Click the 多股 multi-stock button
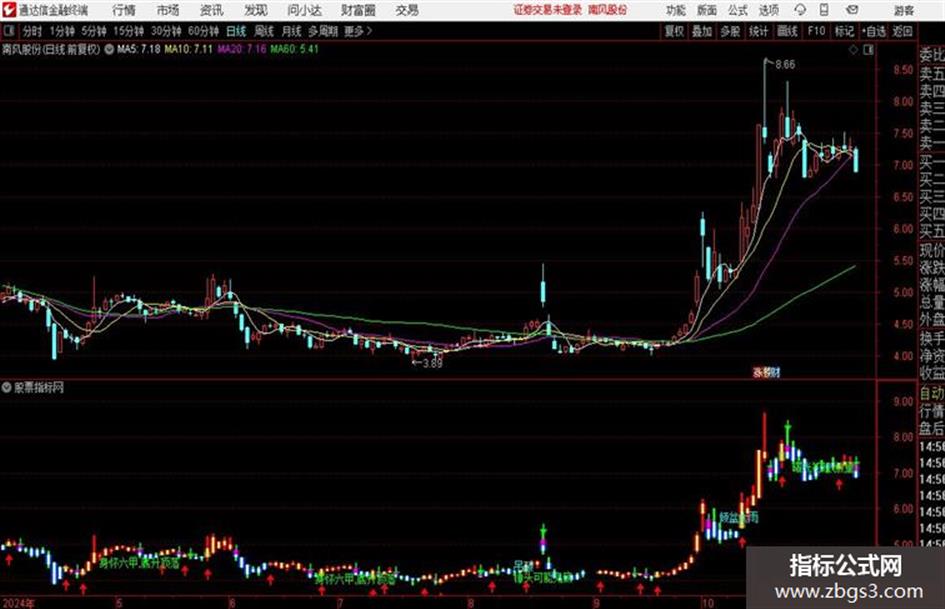This screenshot has height=609, width=945. pyautogui.click(x=730, y=31)
